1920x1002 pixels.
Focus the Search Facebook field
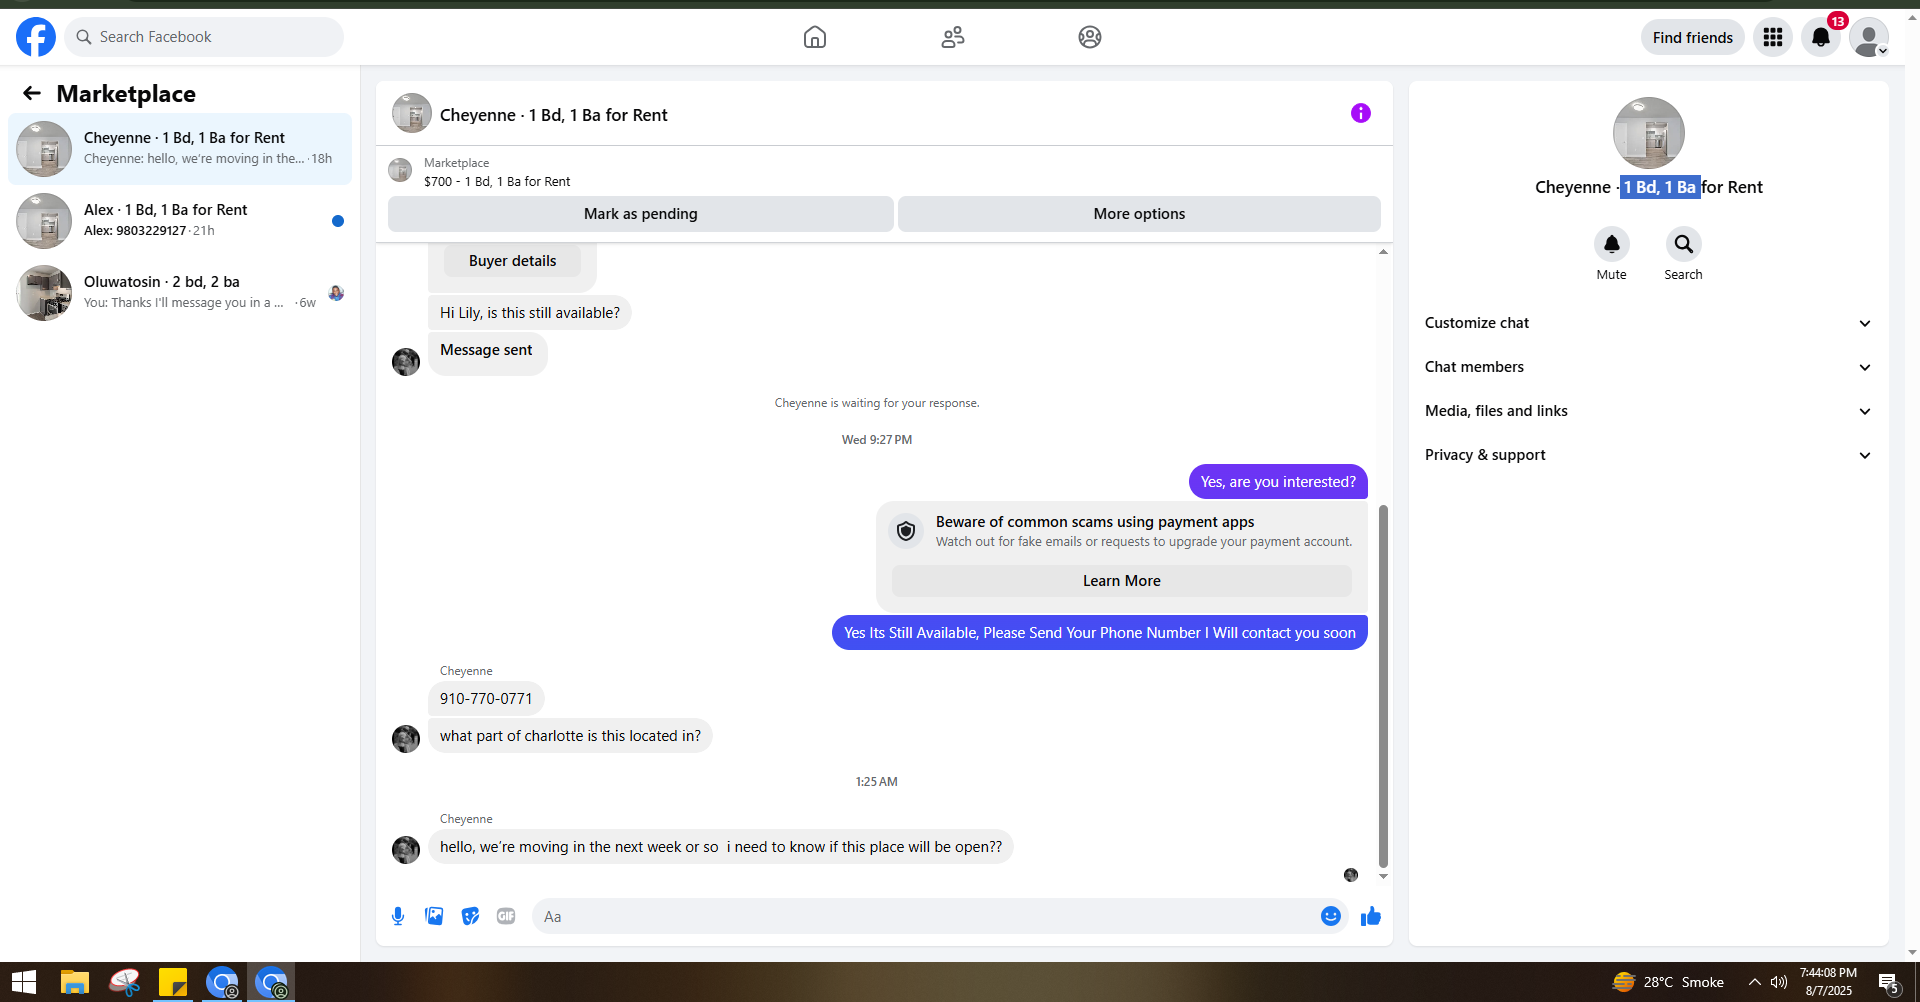point(204,37)
